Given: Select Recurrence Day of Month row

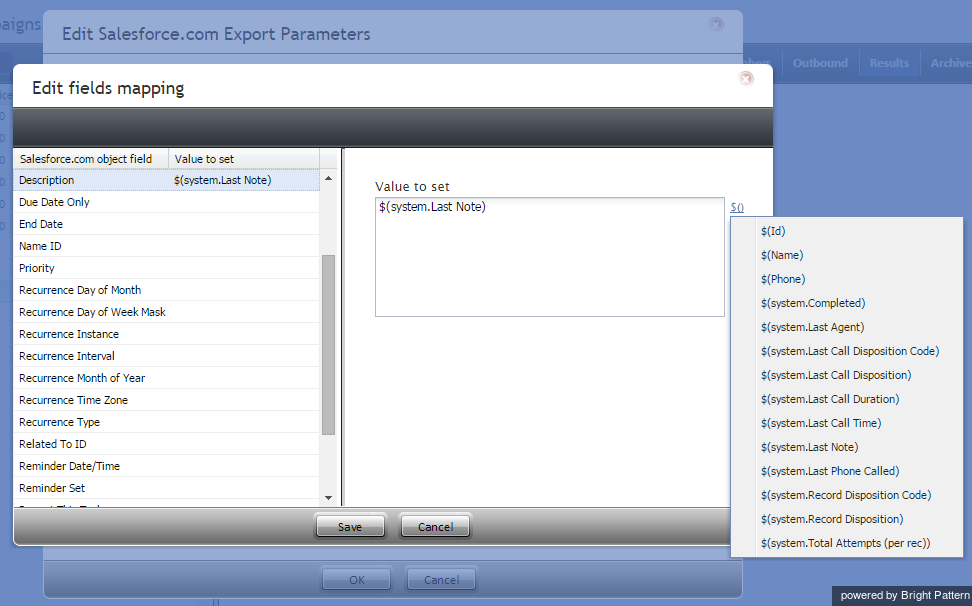Looking at the screenshot, I should pyautogui.click(x=166, y=290).
